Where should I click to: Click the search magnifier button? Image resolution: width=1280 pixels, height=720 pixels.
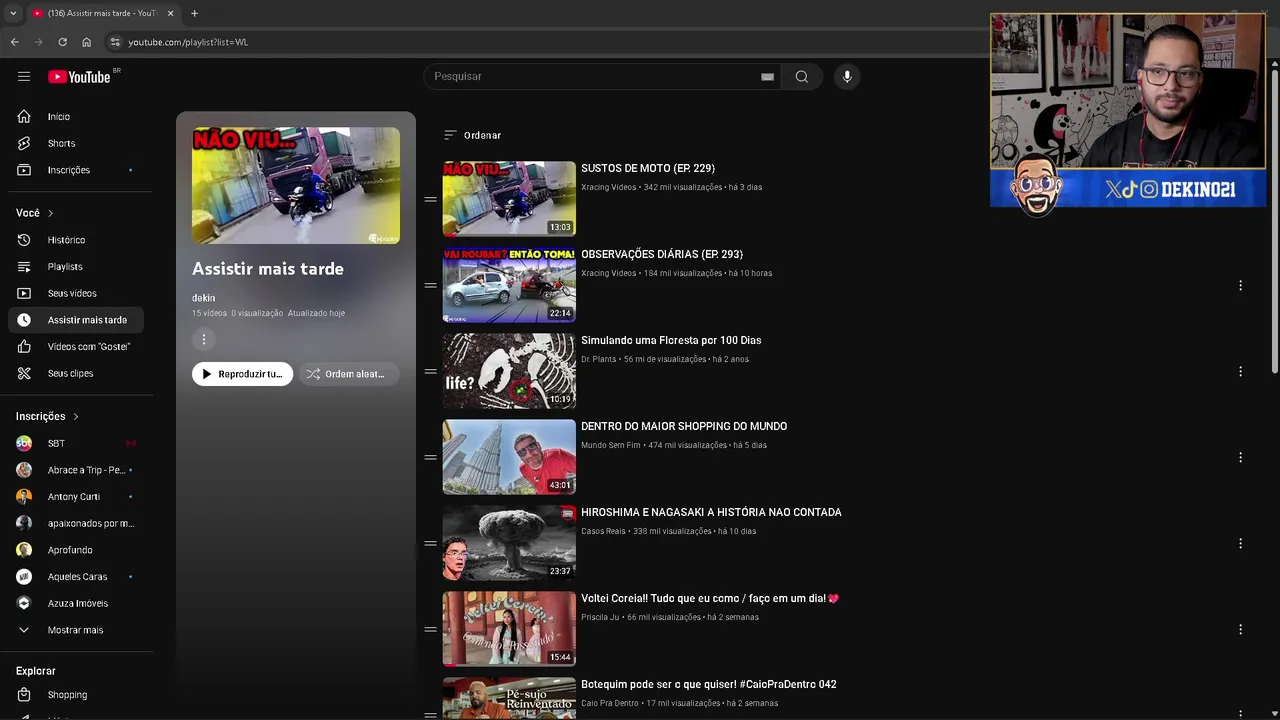[802, 76]
